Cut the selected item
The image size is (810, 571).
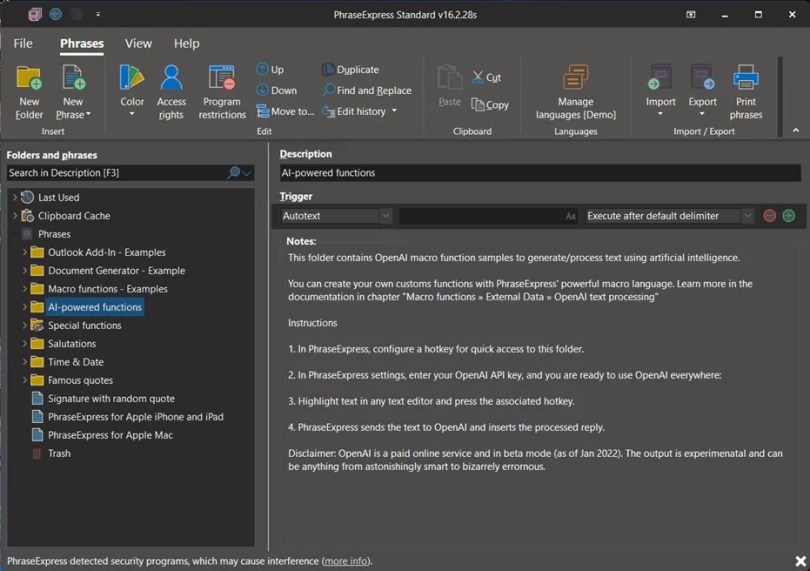click(x=486, y=78)
